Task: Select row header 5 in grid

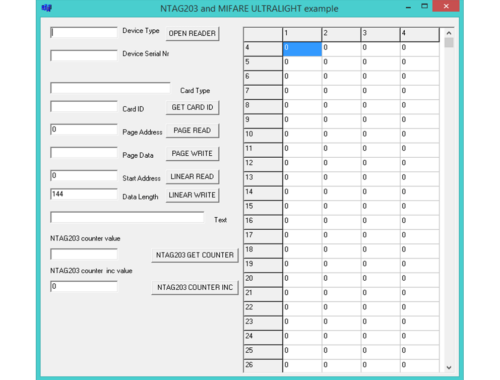Action: click(x=263, y=63)
